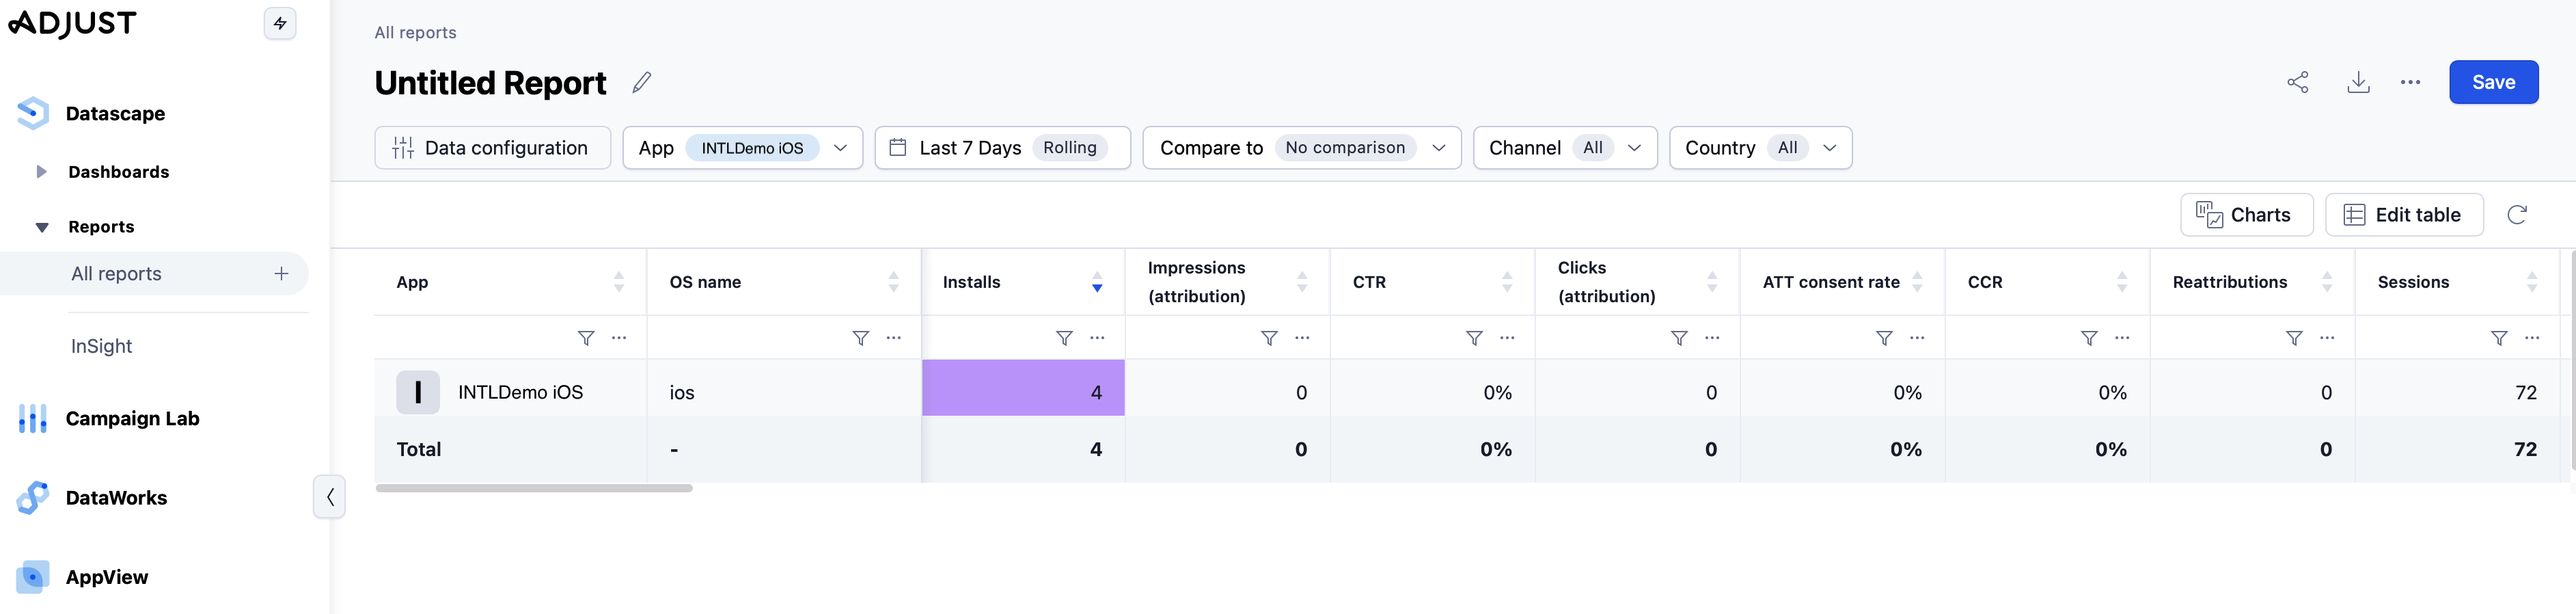2576x614 pixels.
Task: Expand the Dashboards tree section
Action: coord(42,172)
